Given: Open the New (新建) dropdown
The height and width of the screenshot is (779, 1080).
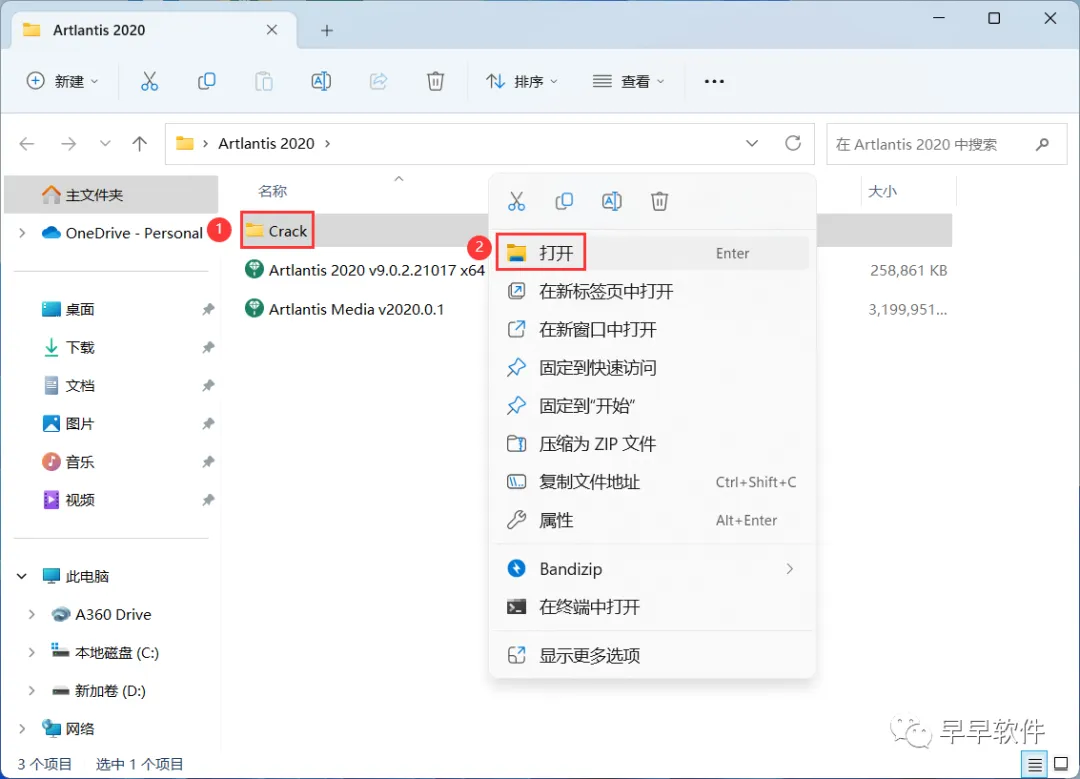Looking at the screenshot, I should 63,81.
